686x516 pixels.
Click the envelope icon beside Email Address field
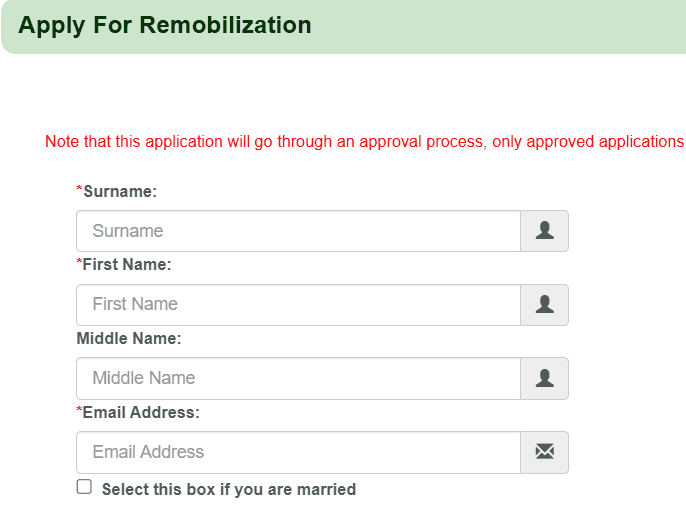pyautogui.click(x=544, y=452)
